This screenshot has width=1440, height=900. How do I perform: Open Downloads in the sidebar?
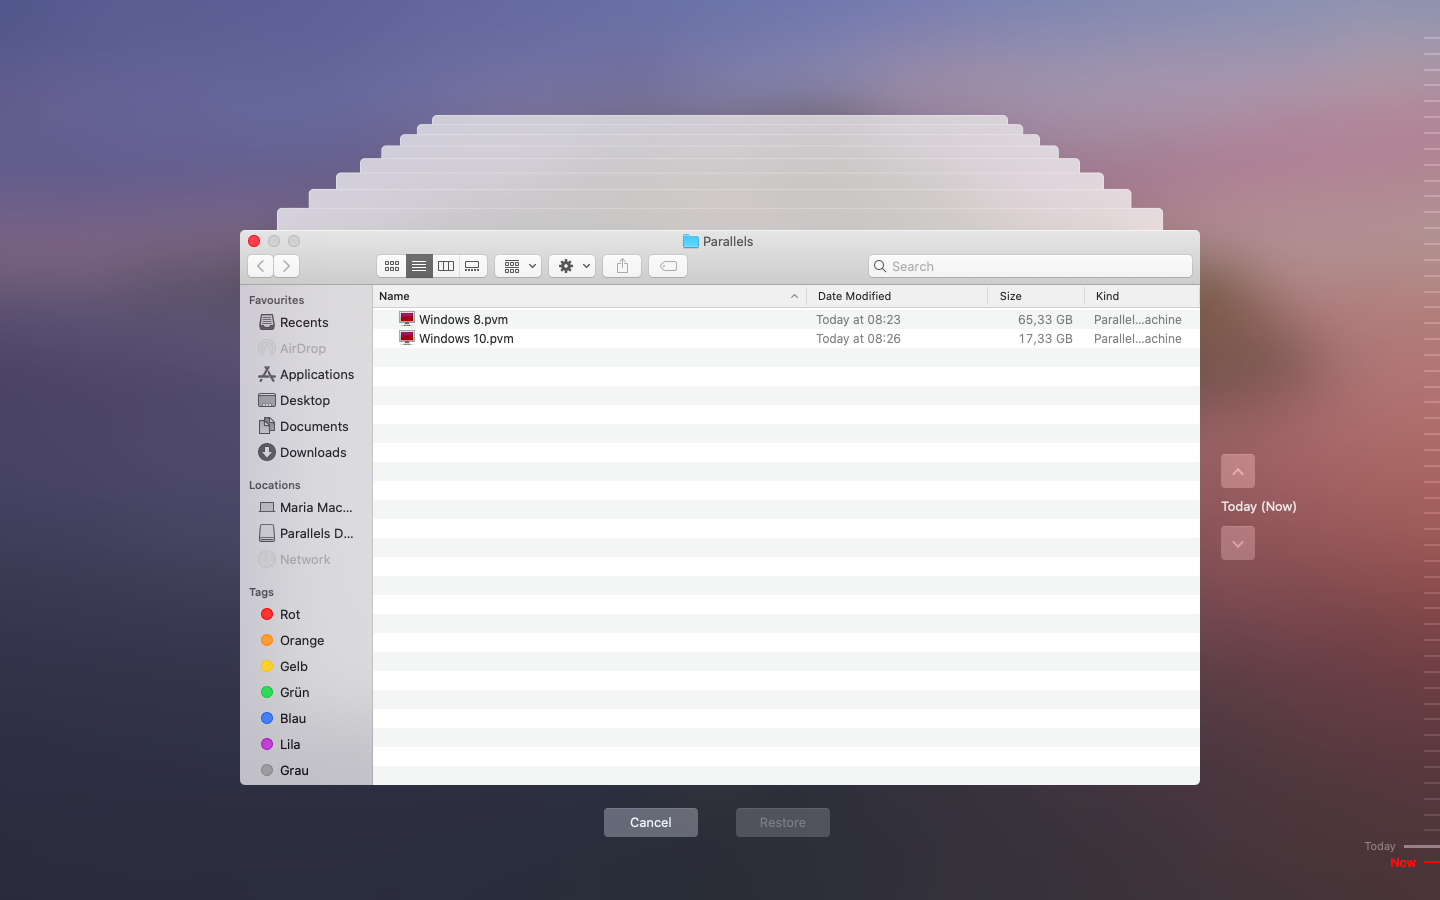click(312, 452)
